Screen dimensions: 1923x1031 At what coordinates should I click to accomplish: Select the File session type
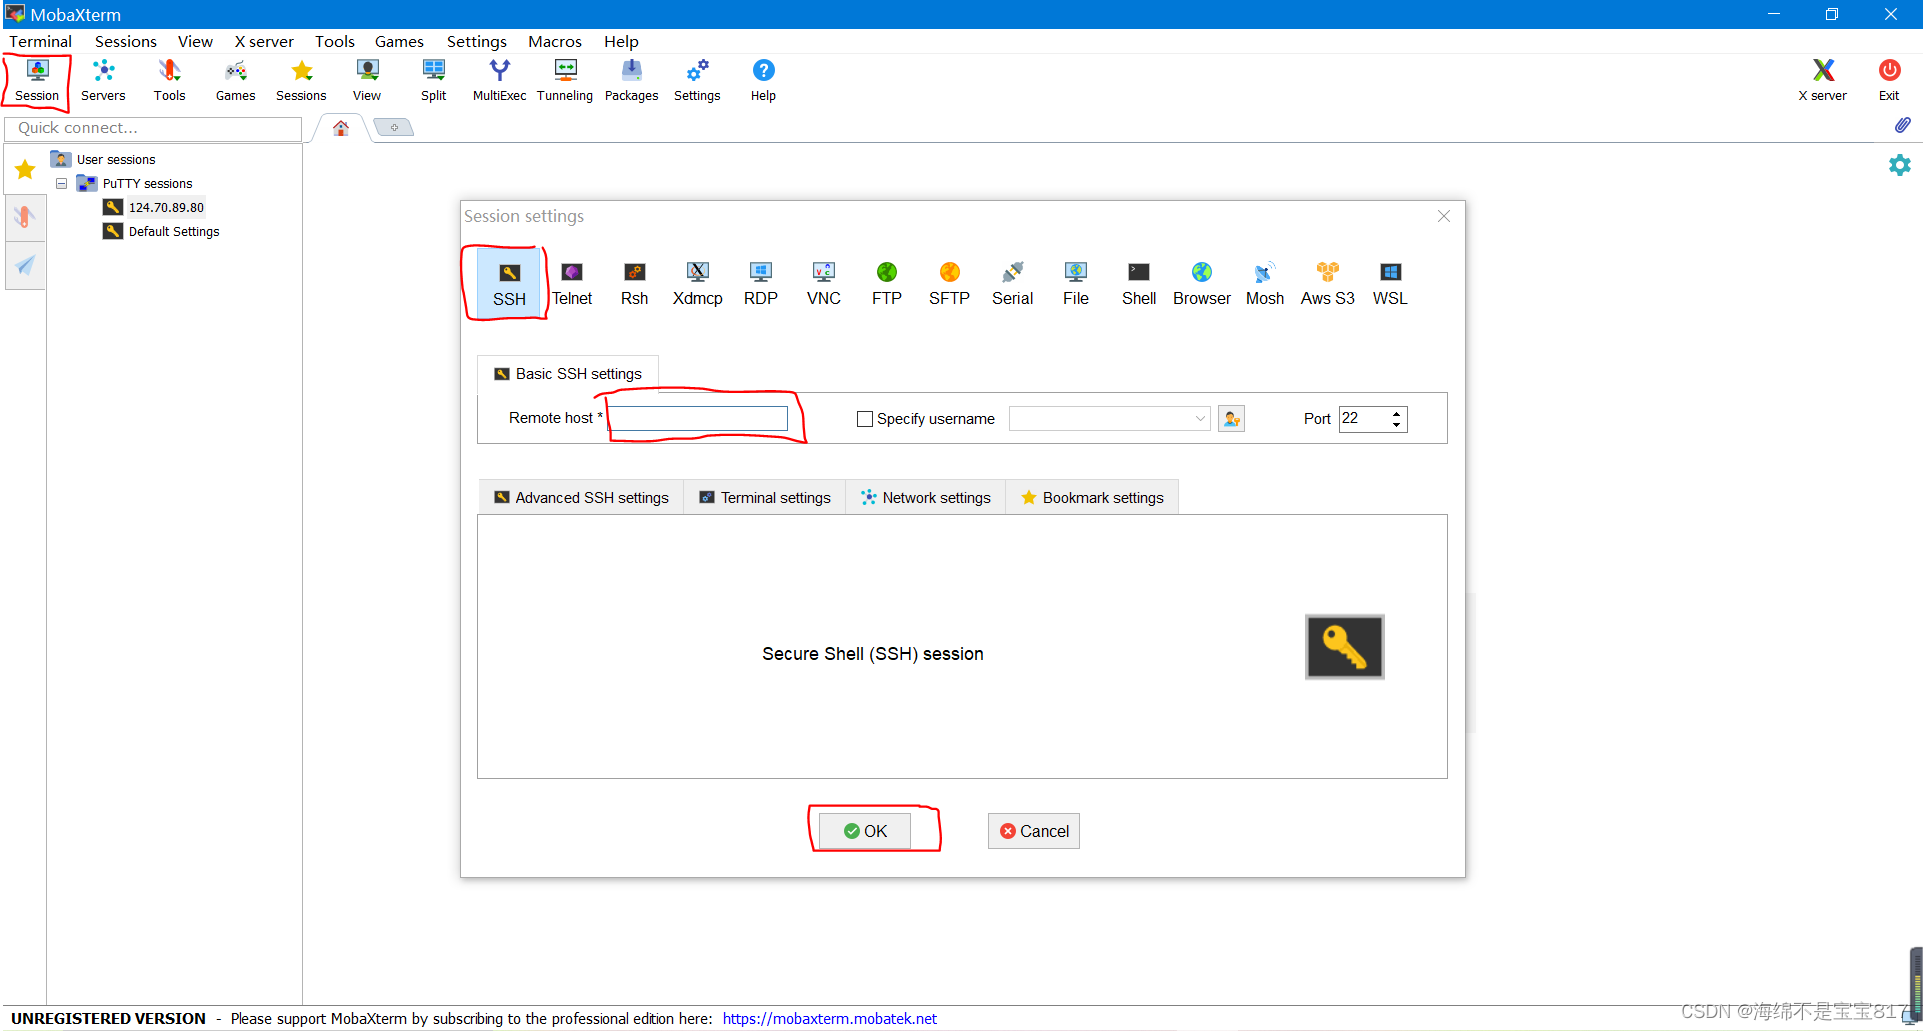[x=1075, y=284]
